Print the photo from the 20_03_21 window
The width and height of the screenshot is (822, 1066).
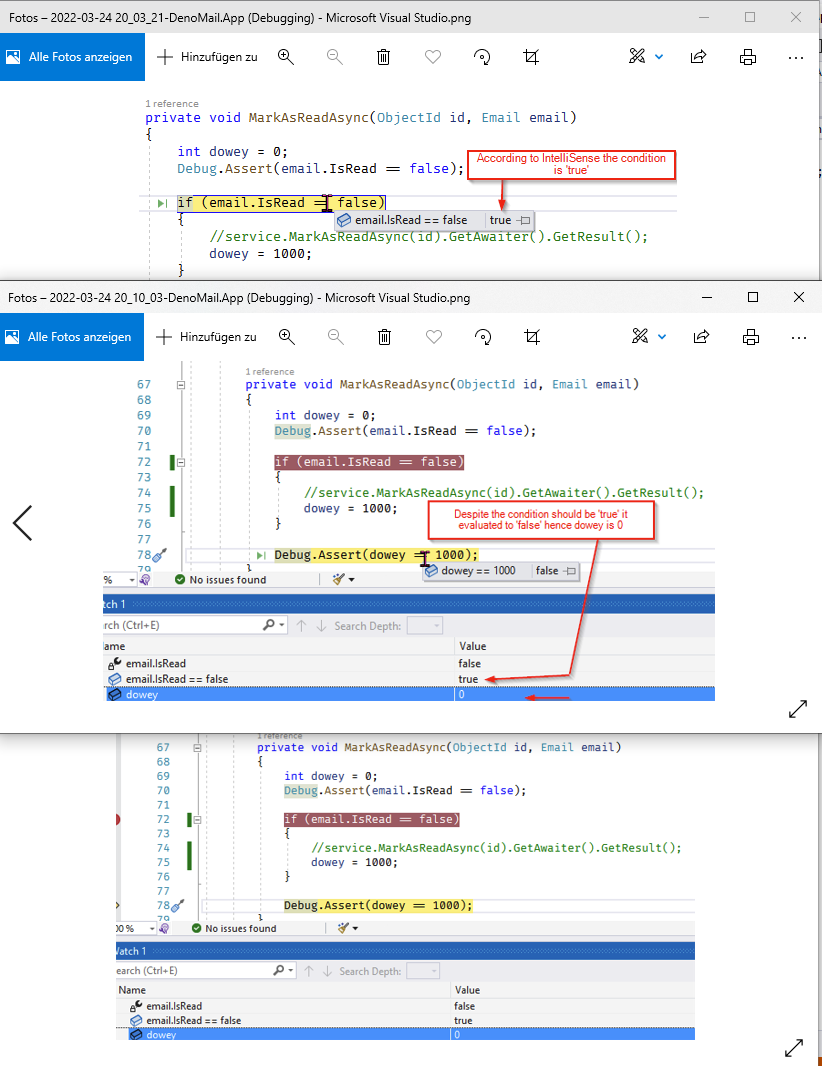(748, 57)
